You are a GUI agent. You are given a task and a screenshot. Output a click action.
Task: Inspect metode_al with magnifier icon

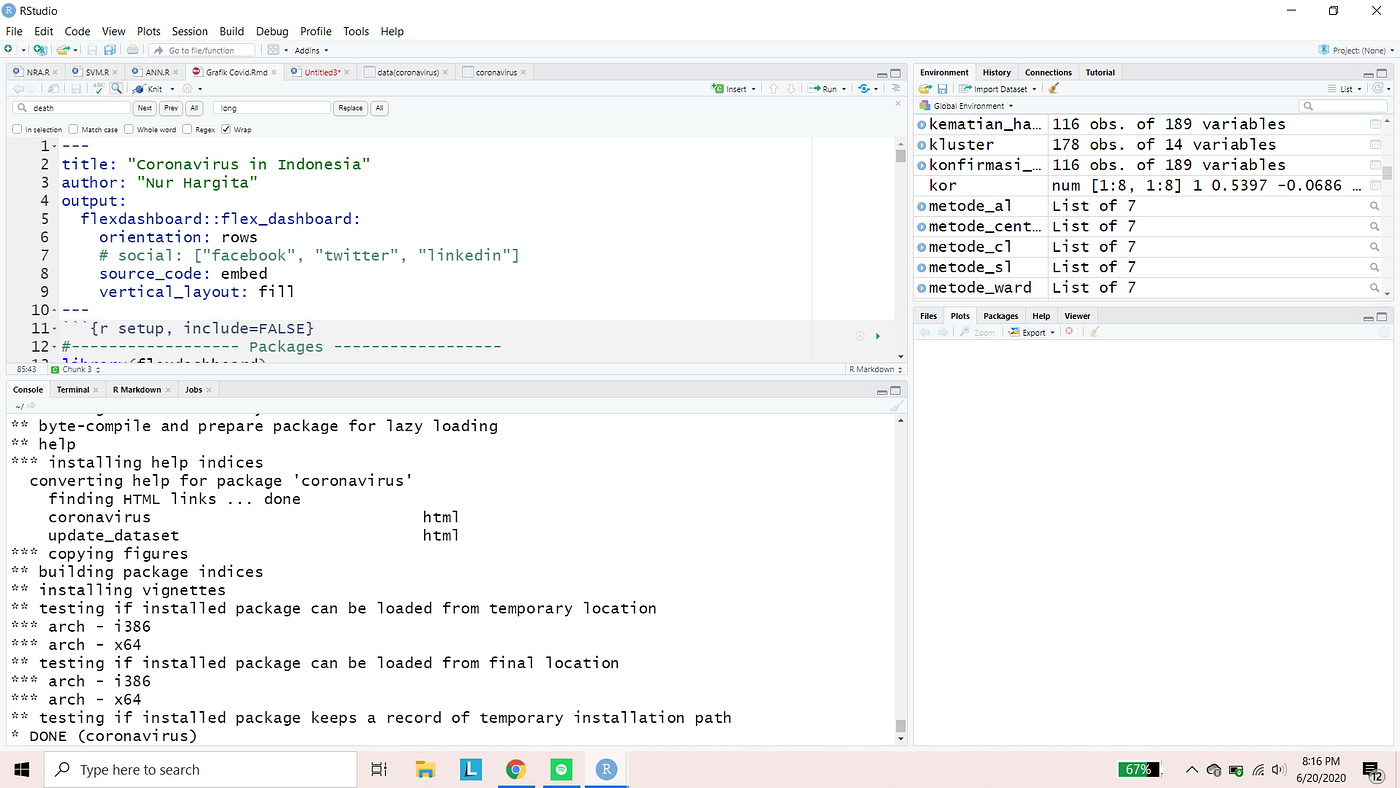click(1375, 206)
